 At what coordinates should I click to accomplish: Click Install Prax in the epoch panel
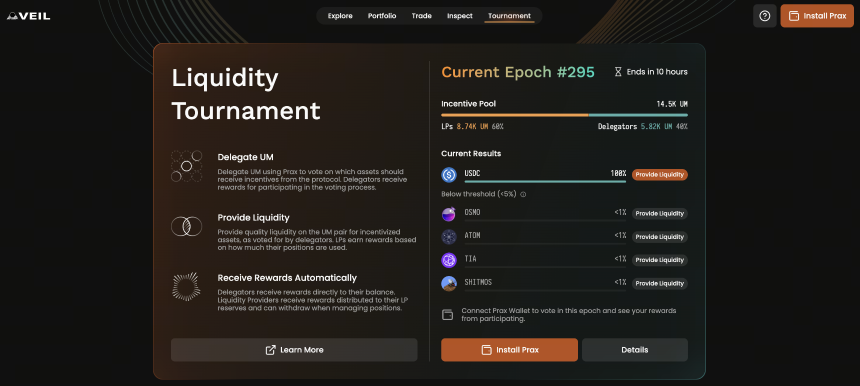509,350
